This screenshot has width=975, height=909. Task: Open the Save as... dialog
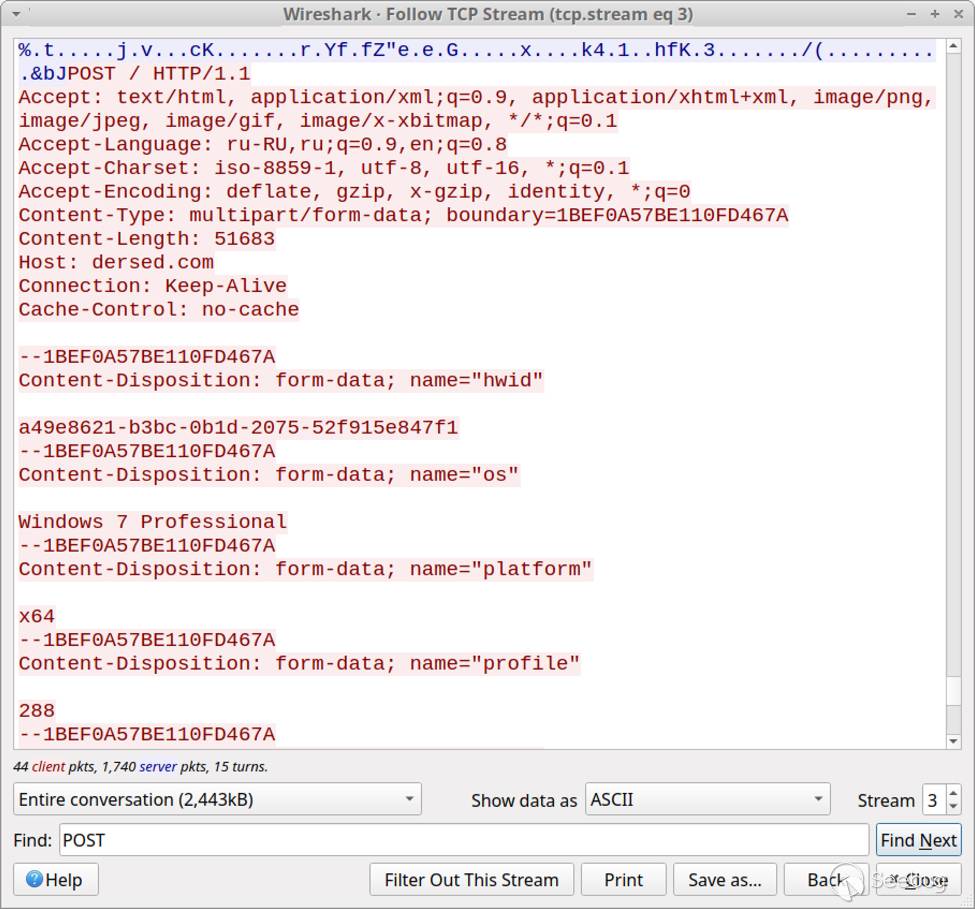[724, 880]
